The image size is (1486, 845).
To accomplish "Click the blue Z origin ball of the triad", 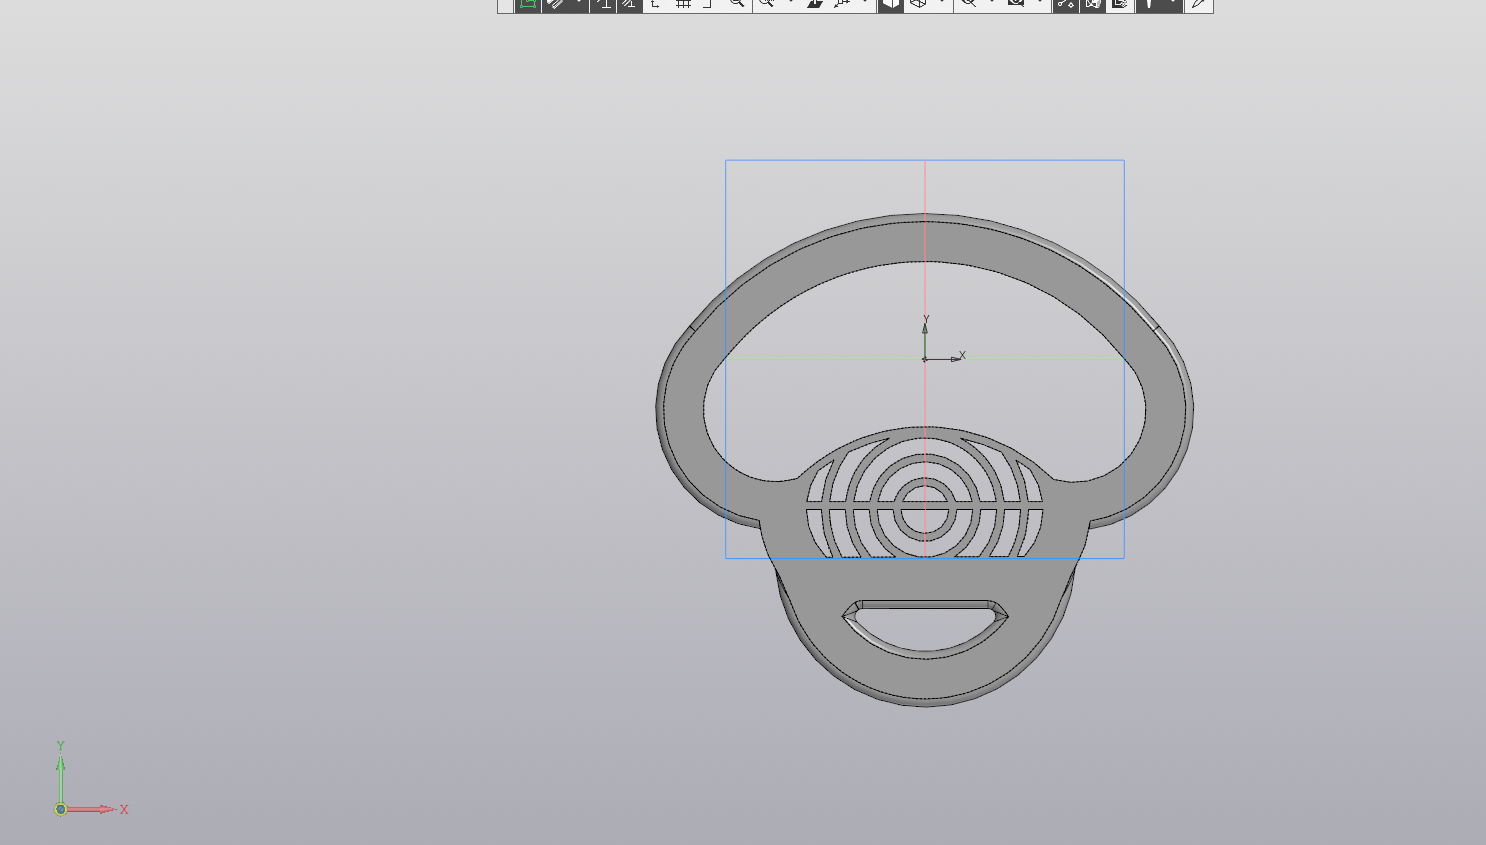I will tap(60, 809).
